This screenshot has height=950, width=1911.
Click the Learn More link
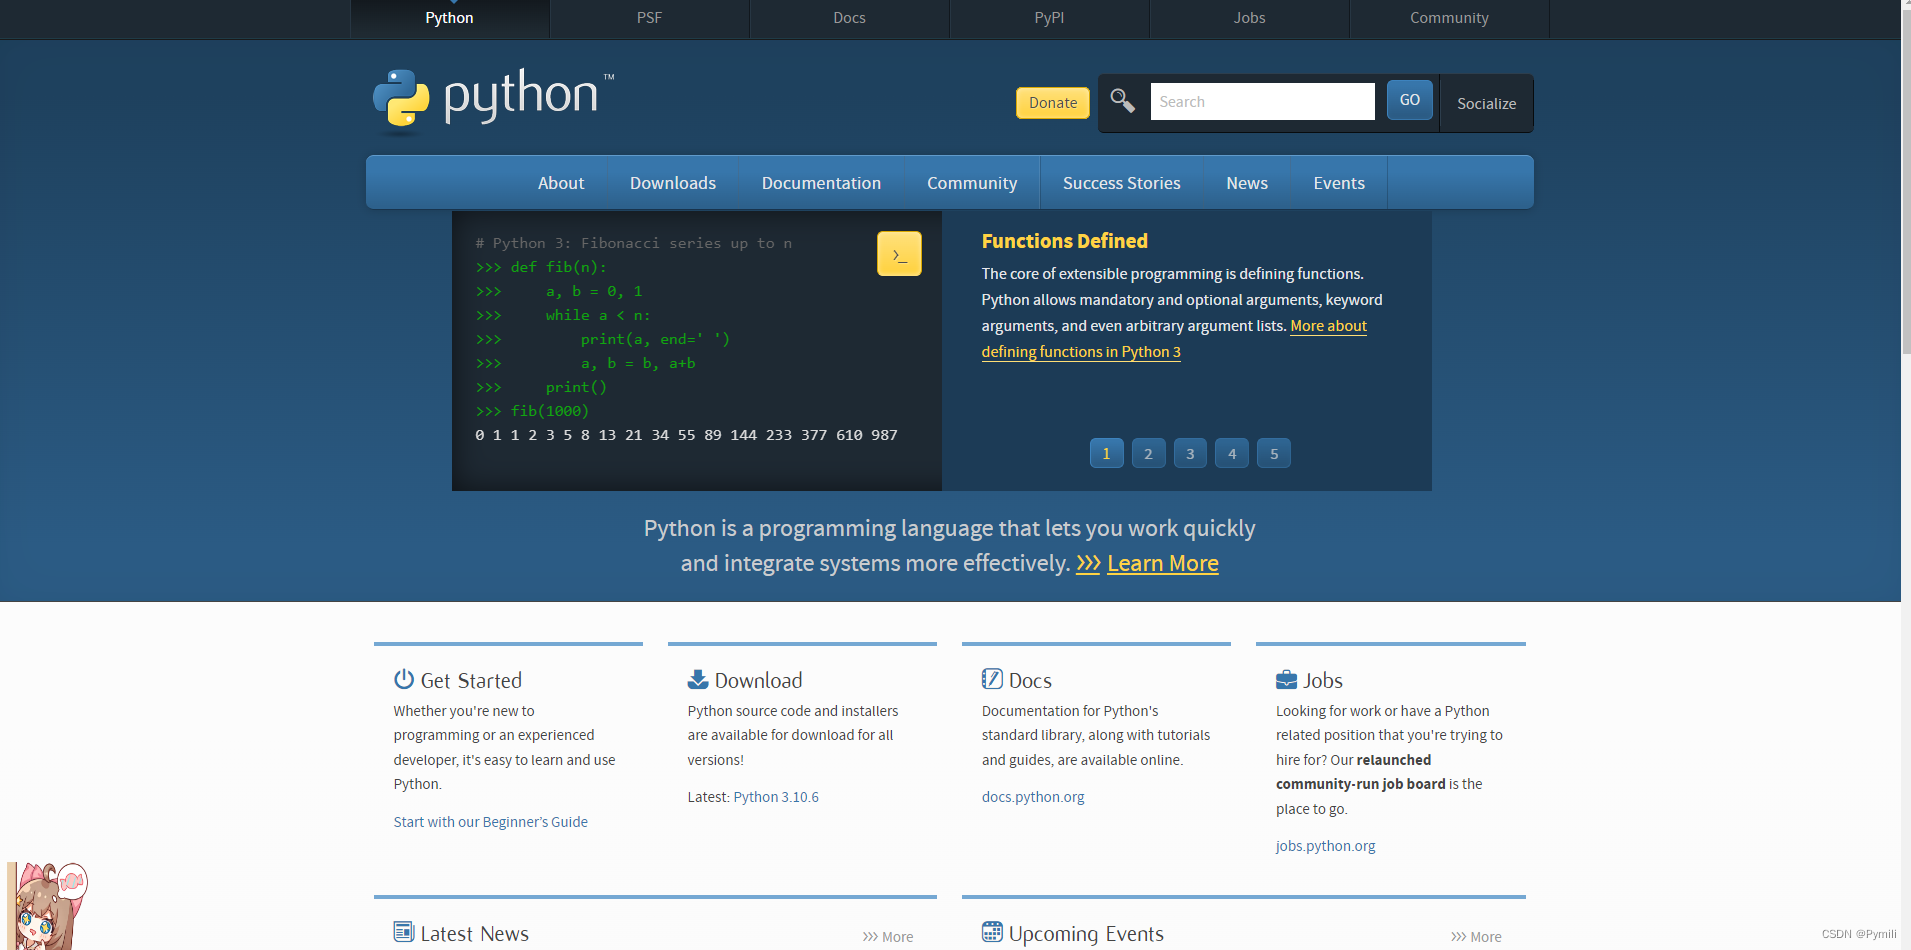1163,564
